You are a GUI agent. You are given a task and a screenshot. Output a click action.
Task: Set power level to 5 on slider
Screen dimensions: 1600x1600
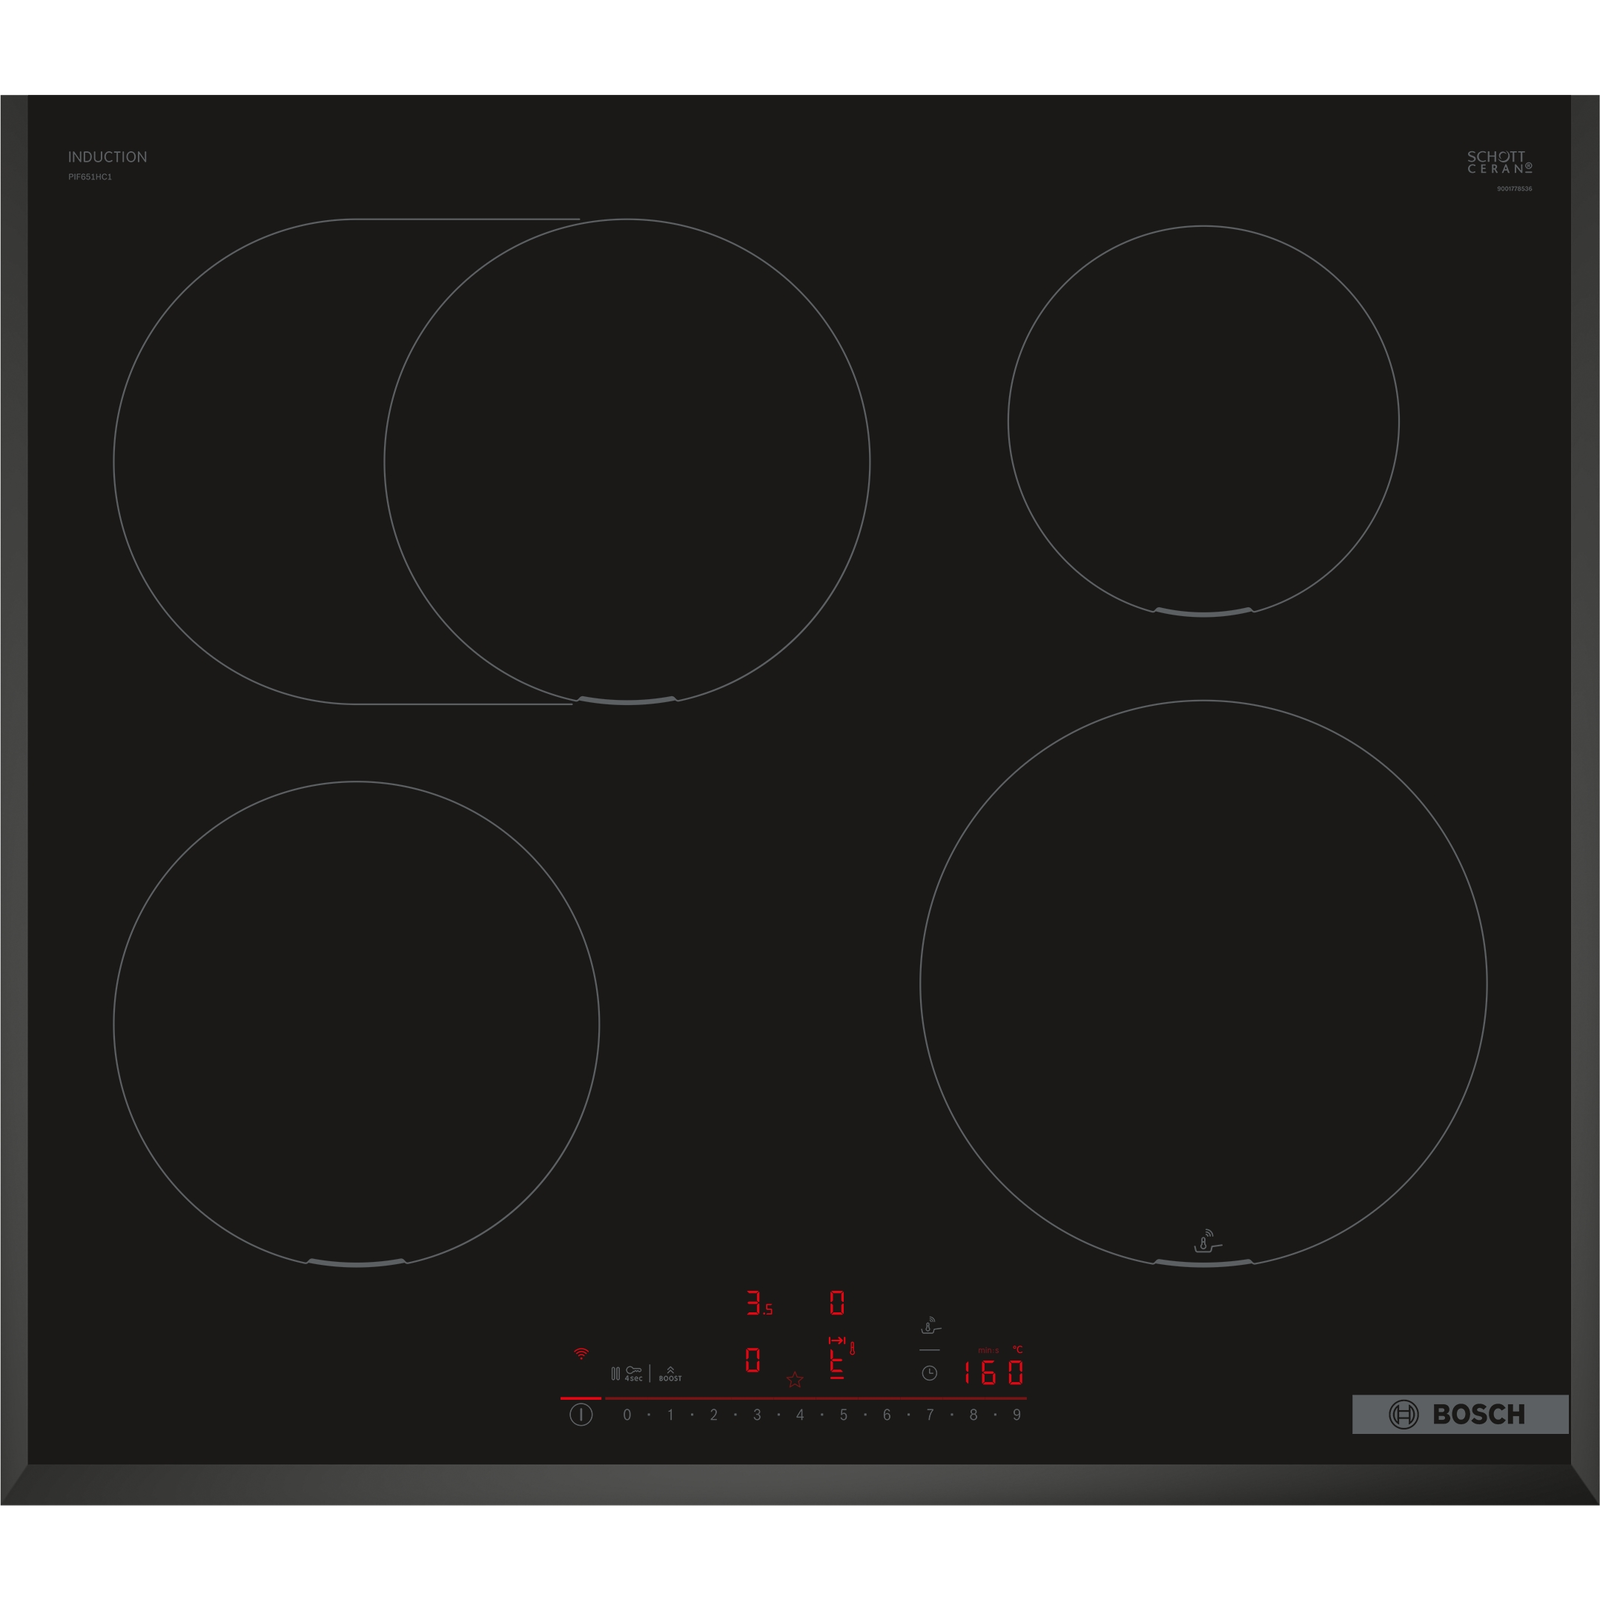click(x=843, y=1415)
